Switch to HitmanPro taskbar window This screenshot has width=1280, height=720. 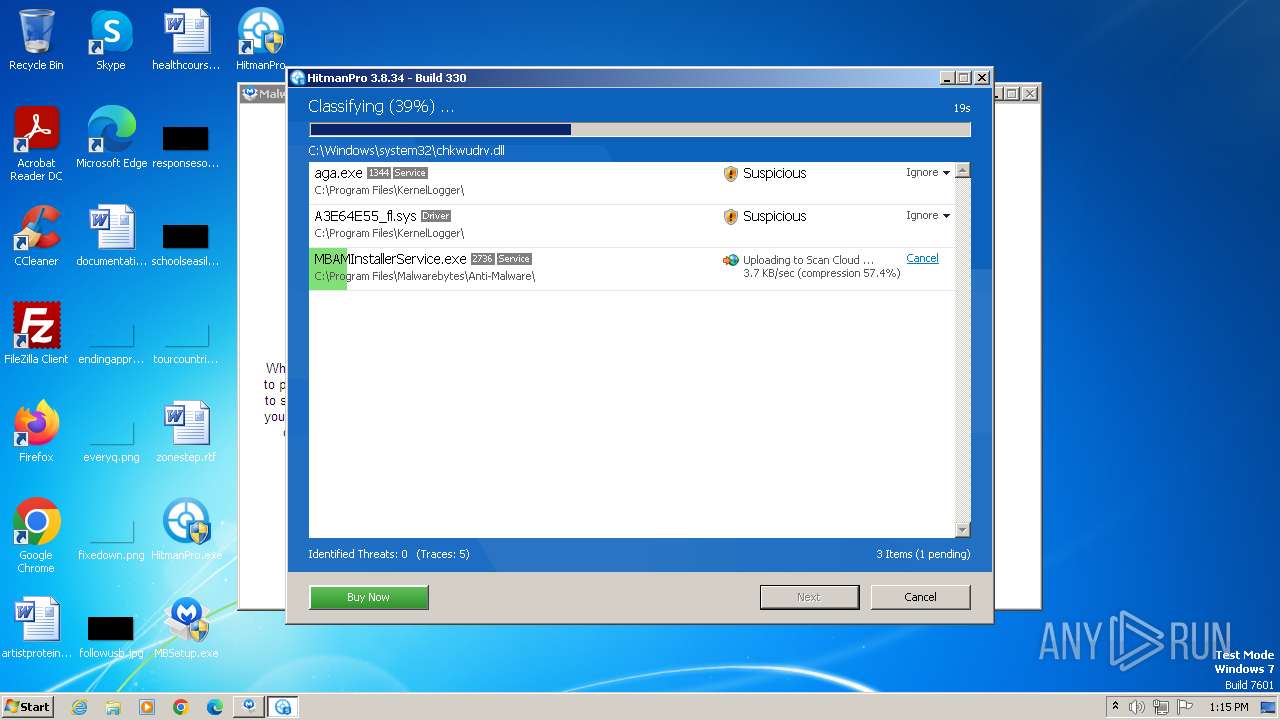(283, 707)
